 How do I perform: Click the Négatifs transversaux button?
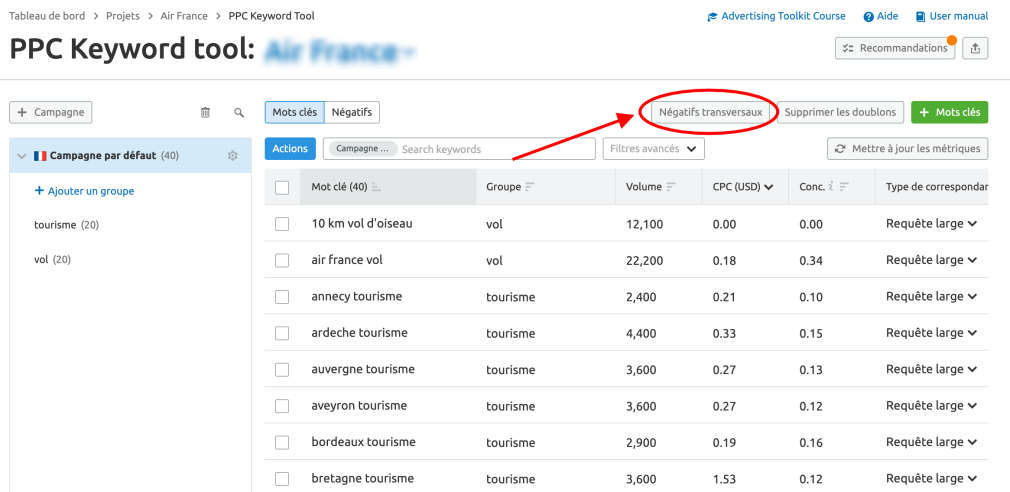coord(710,112)
